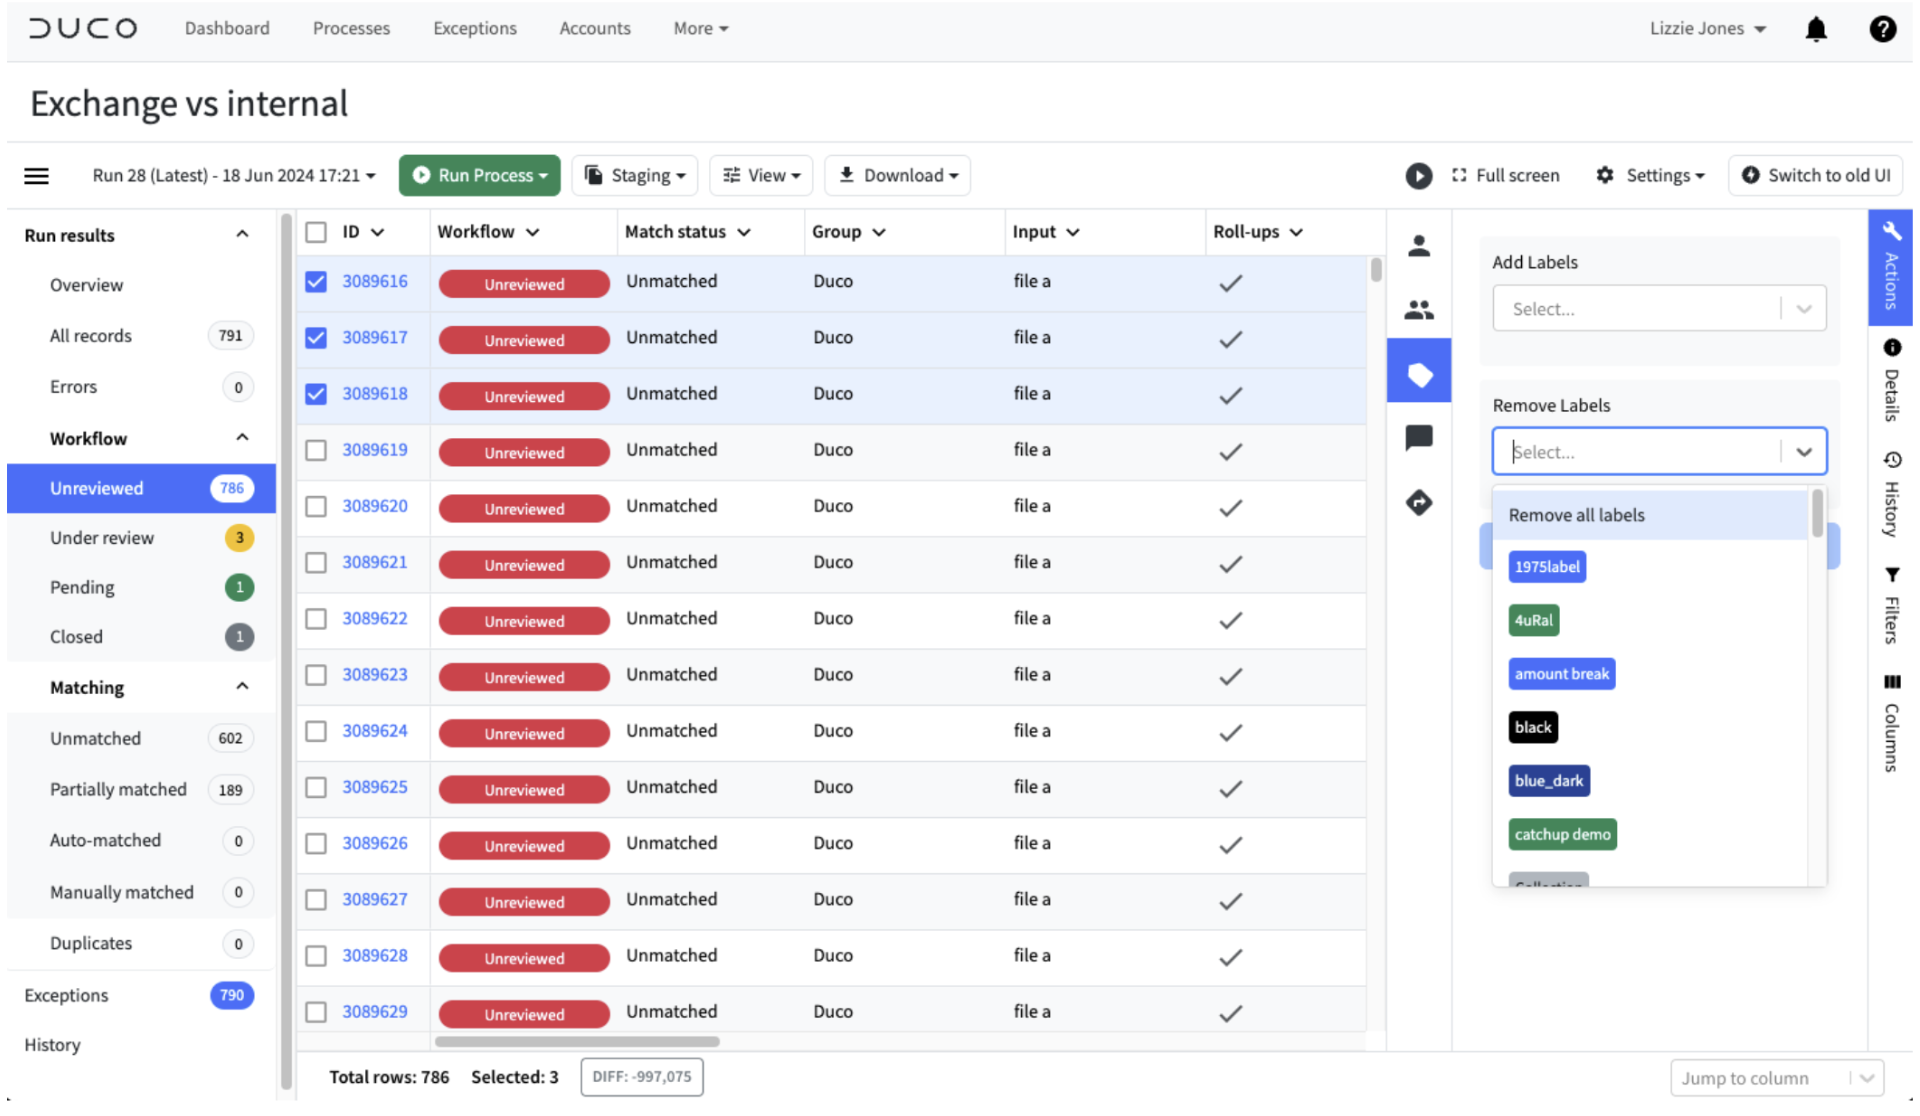Image resolution: width=1920 pixels, height=1116 pixels.
Task: Toggle the select-all checkbox in header
Action: pyautogui.click(x=315, y=231)
